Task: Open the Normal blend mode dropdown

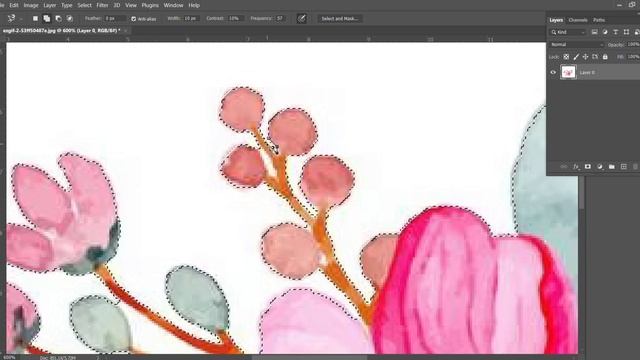Action: coord(576,44)
